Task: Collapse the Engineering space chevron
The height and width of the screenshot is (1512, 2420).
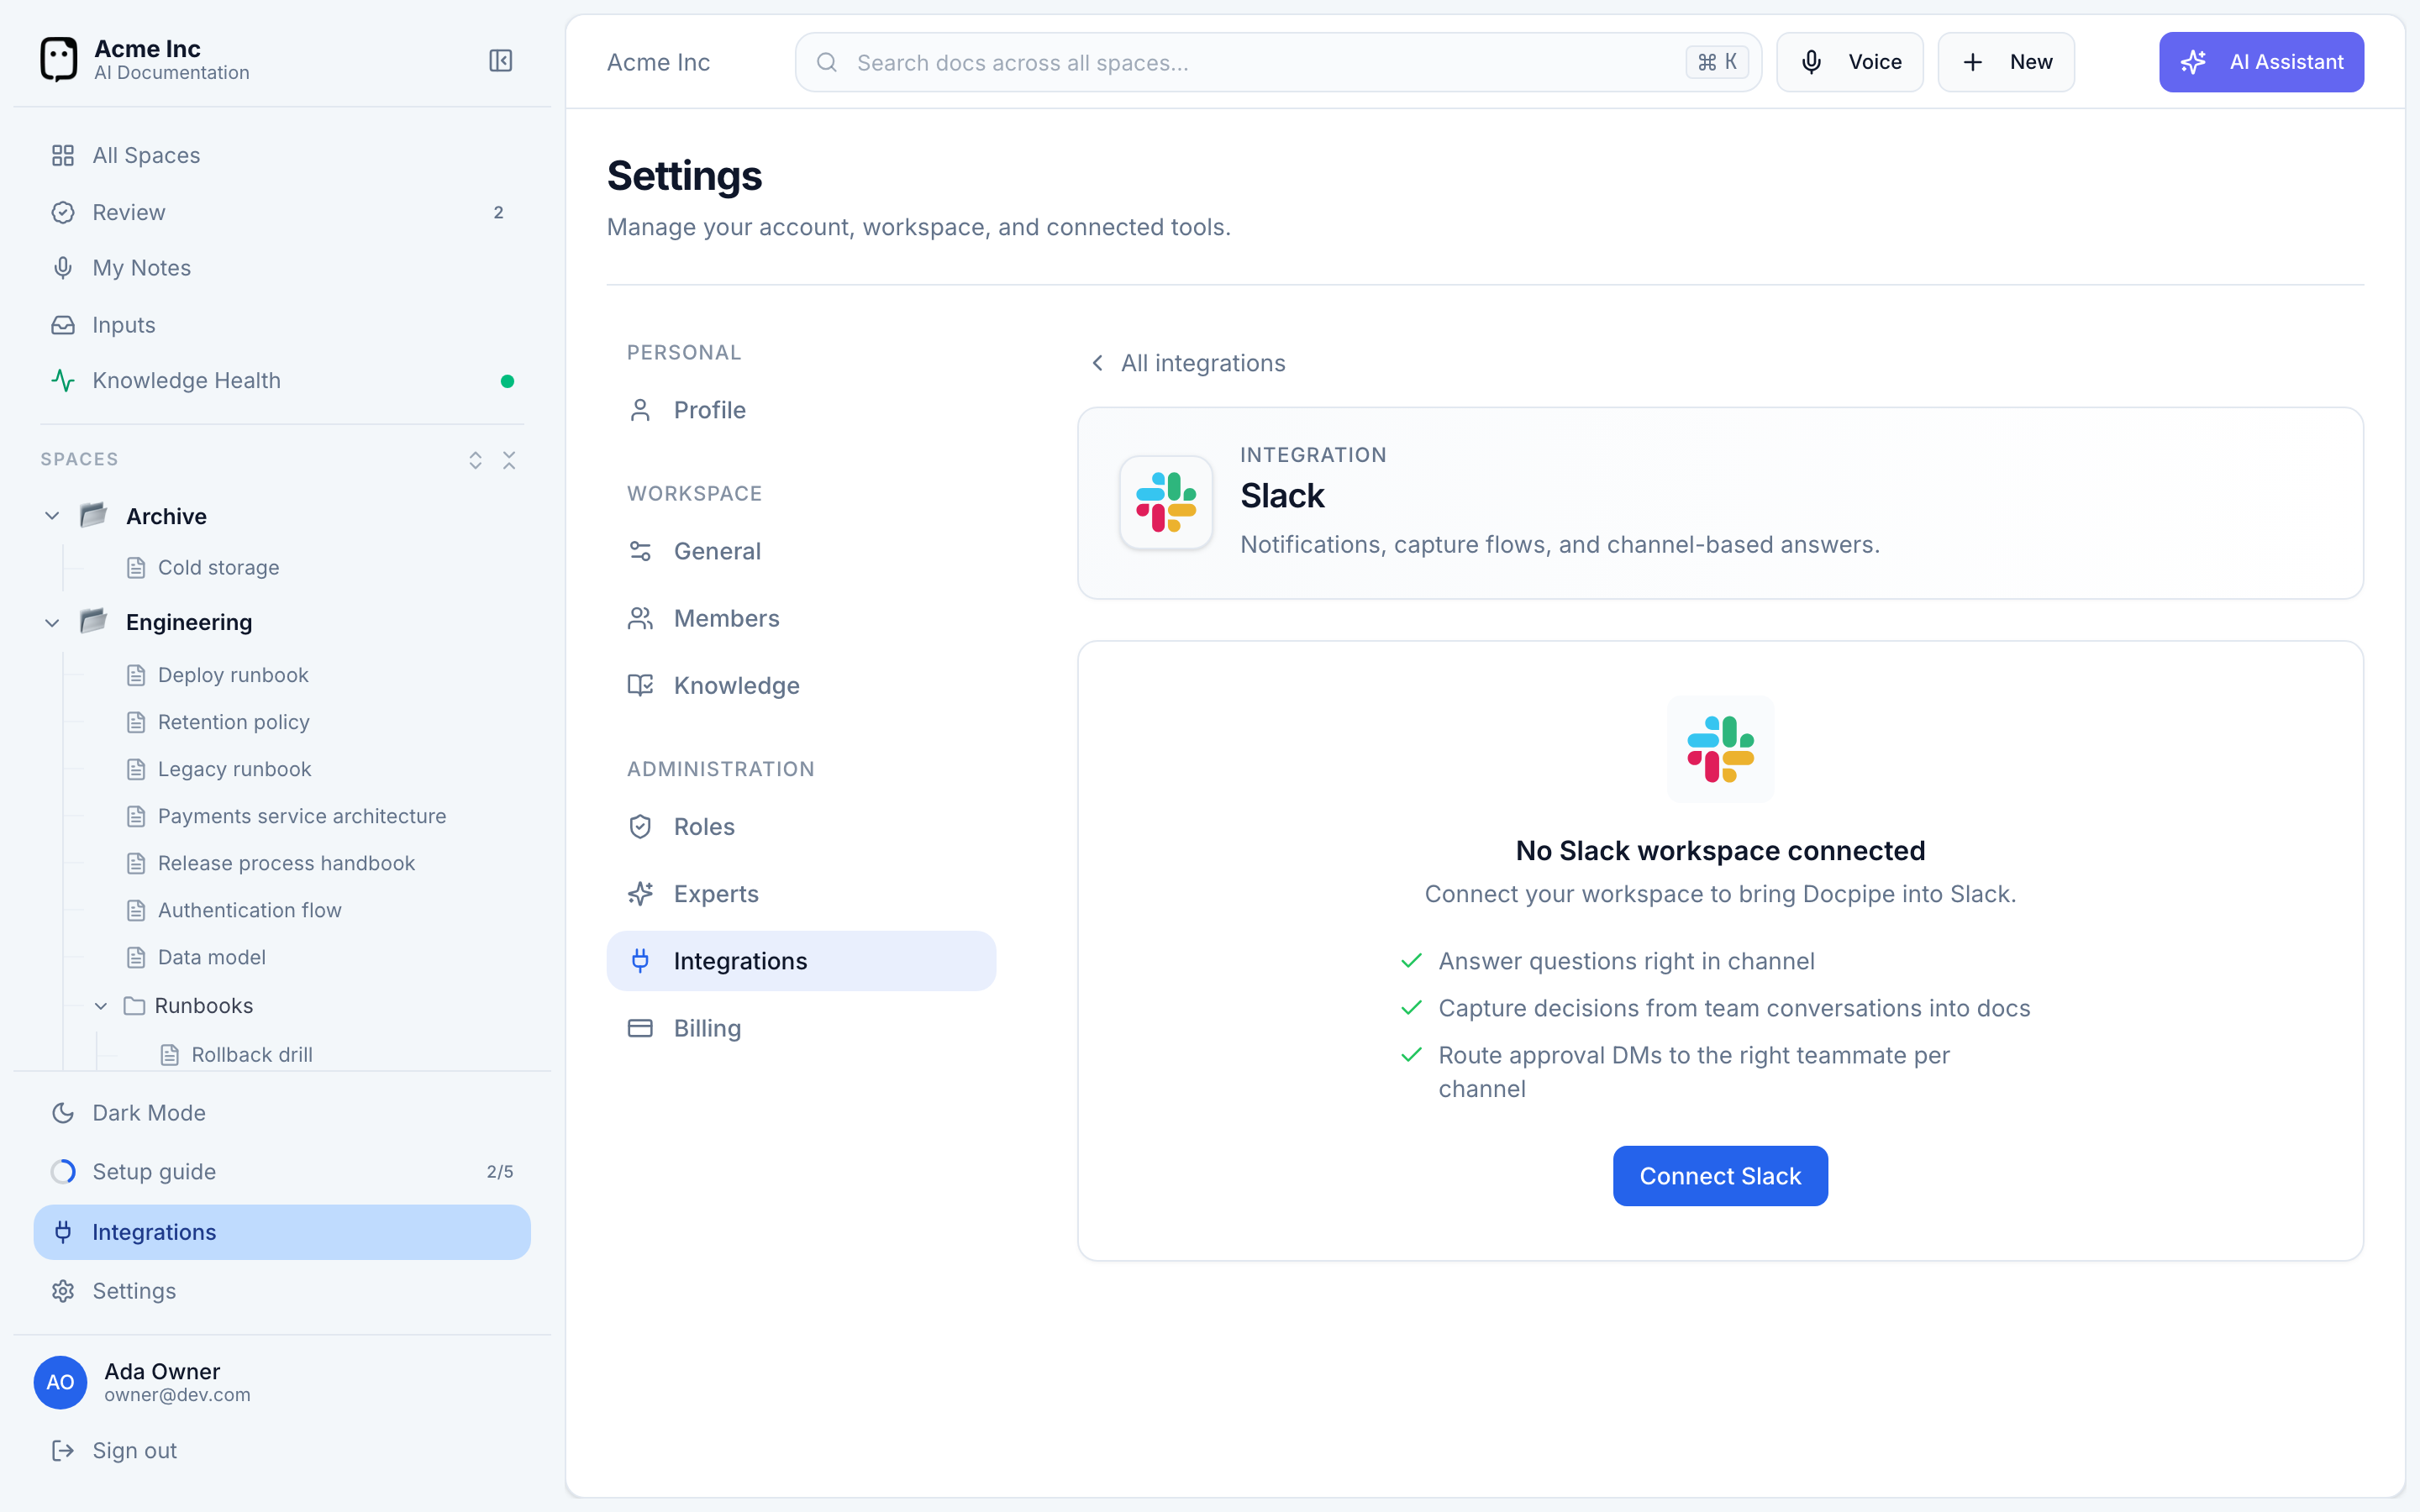Action: [x=52, y=623]
